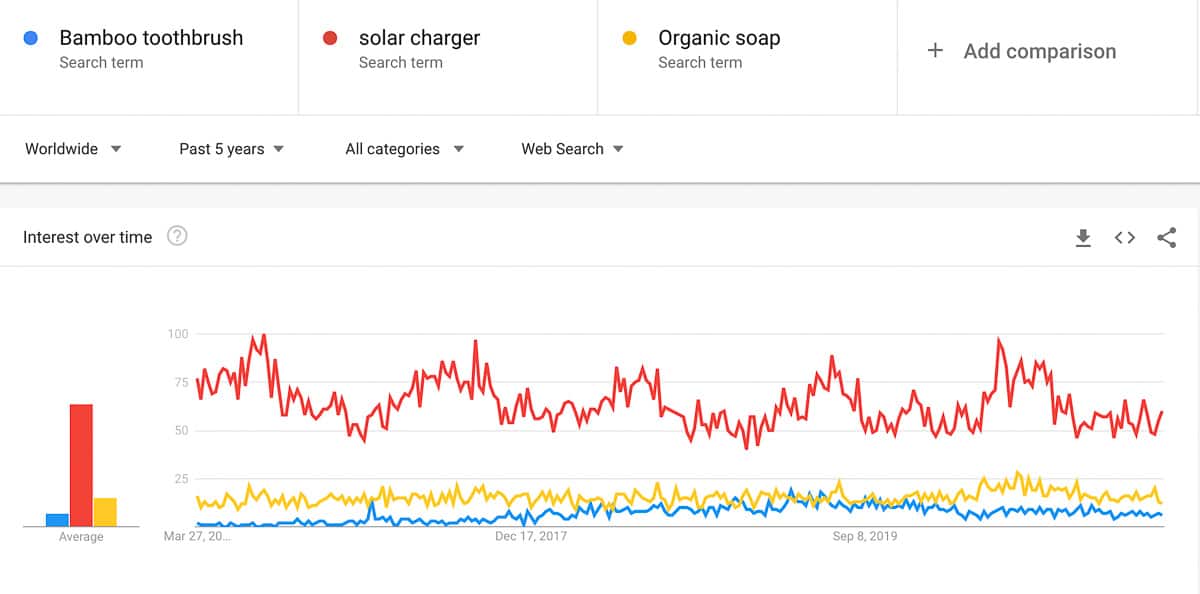The height and width of the screenshot is (594, 1200).
Task: Click the Add comparison button
Action: [1039, 51]
